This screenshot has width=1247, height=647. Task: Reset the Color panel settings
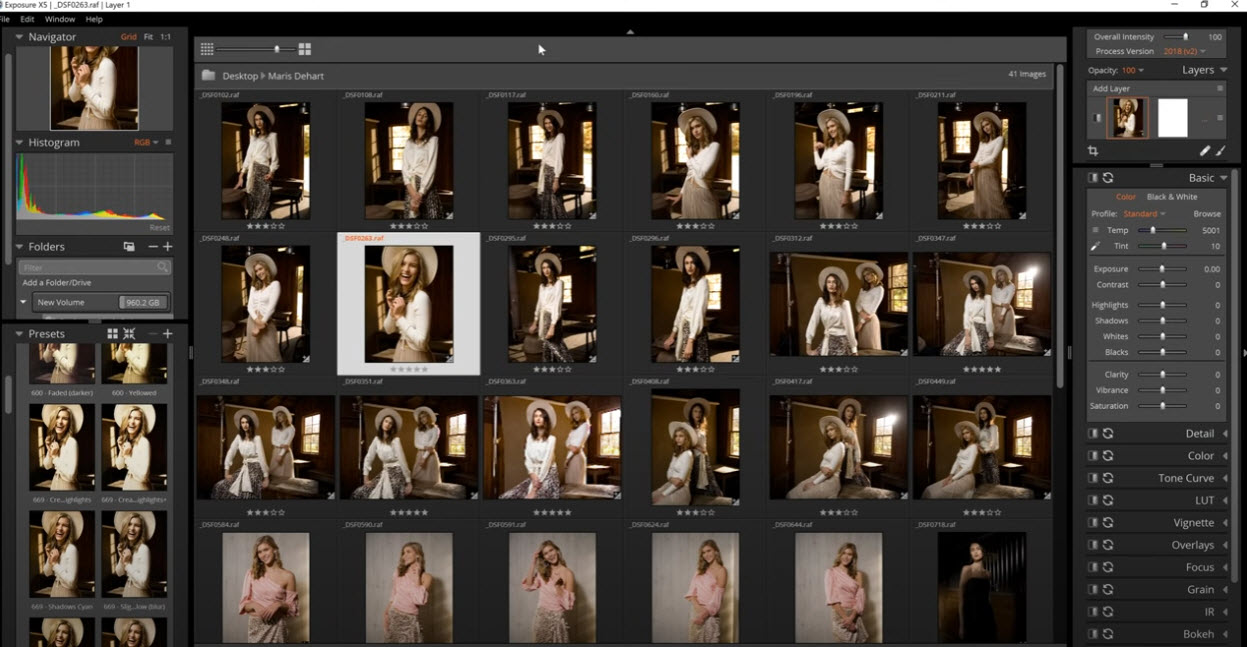(x=1108, y=455)
